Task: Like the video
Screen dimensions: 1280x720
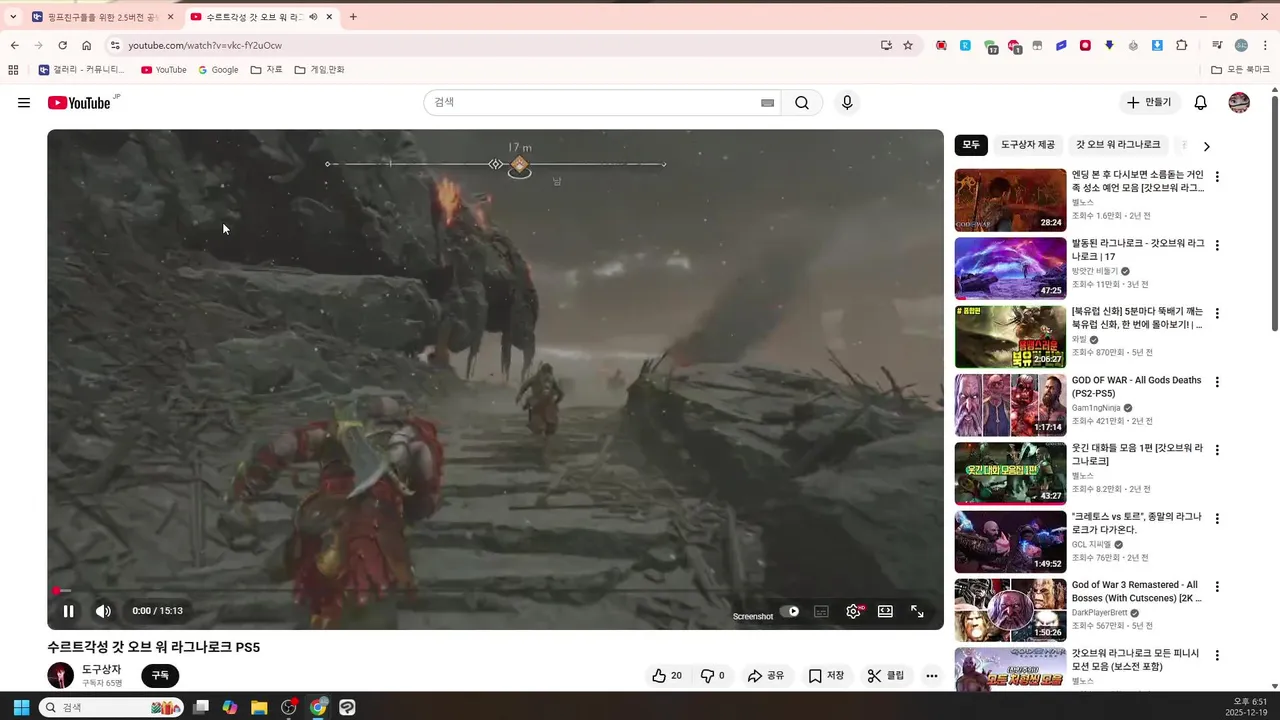Action: coord(667,676)
